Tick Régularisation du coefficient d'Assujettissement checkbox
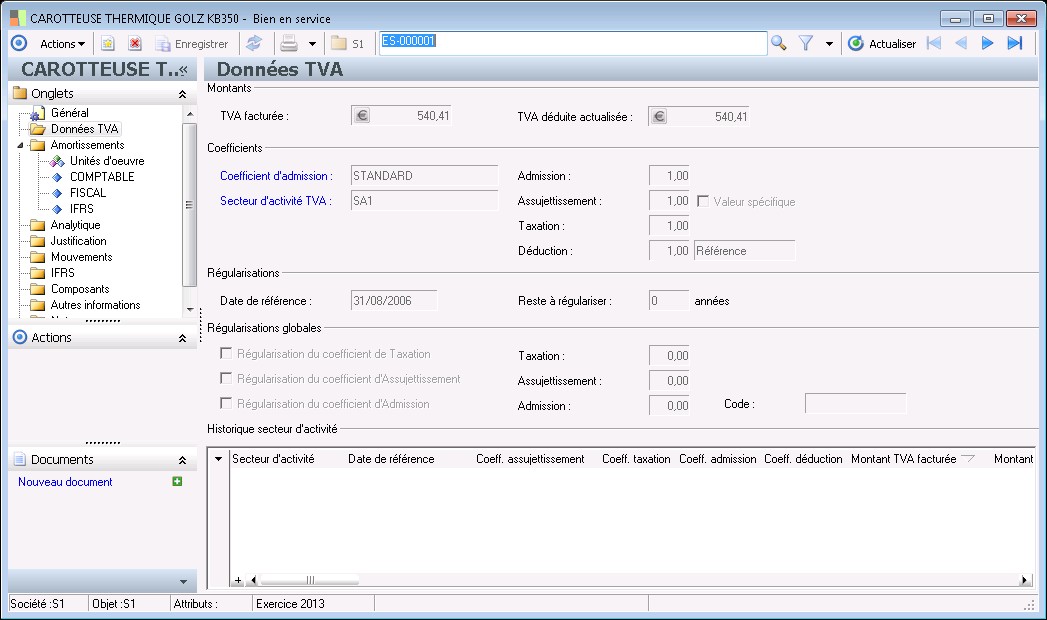Screen dimensions: 1047x620 pyautogui.click(x=227, y=379)
